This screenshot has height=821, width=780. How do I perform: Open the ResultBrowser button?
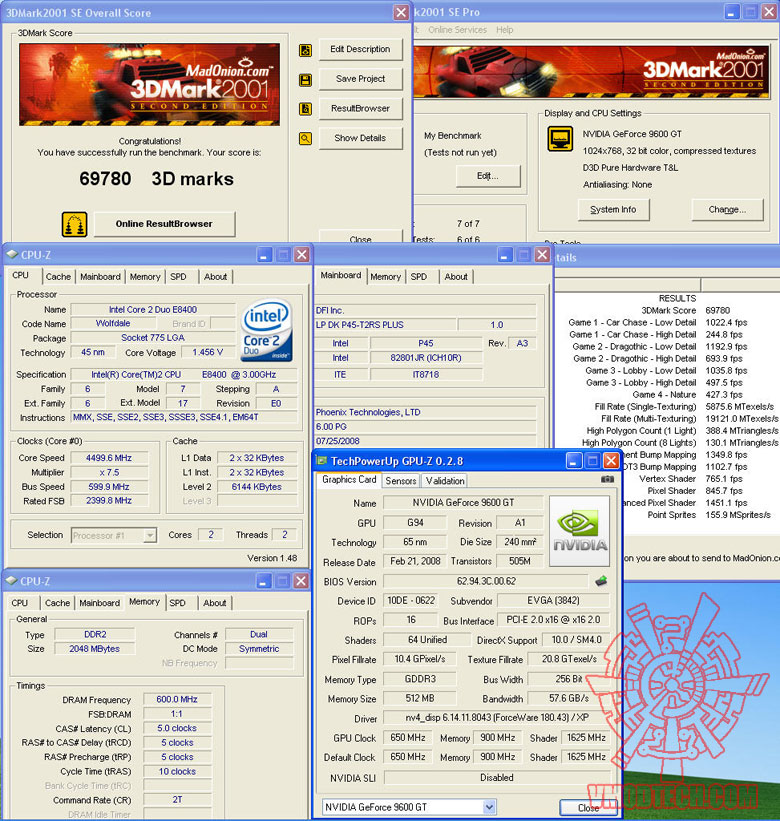click(x=360, y=108)
